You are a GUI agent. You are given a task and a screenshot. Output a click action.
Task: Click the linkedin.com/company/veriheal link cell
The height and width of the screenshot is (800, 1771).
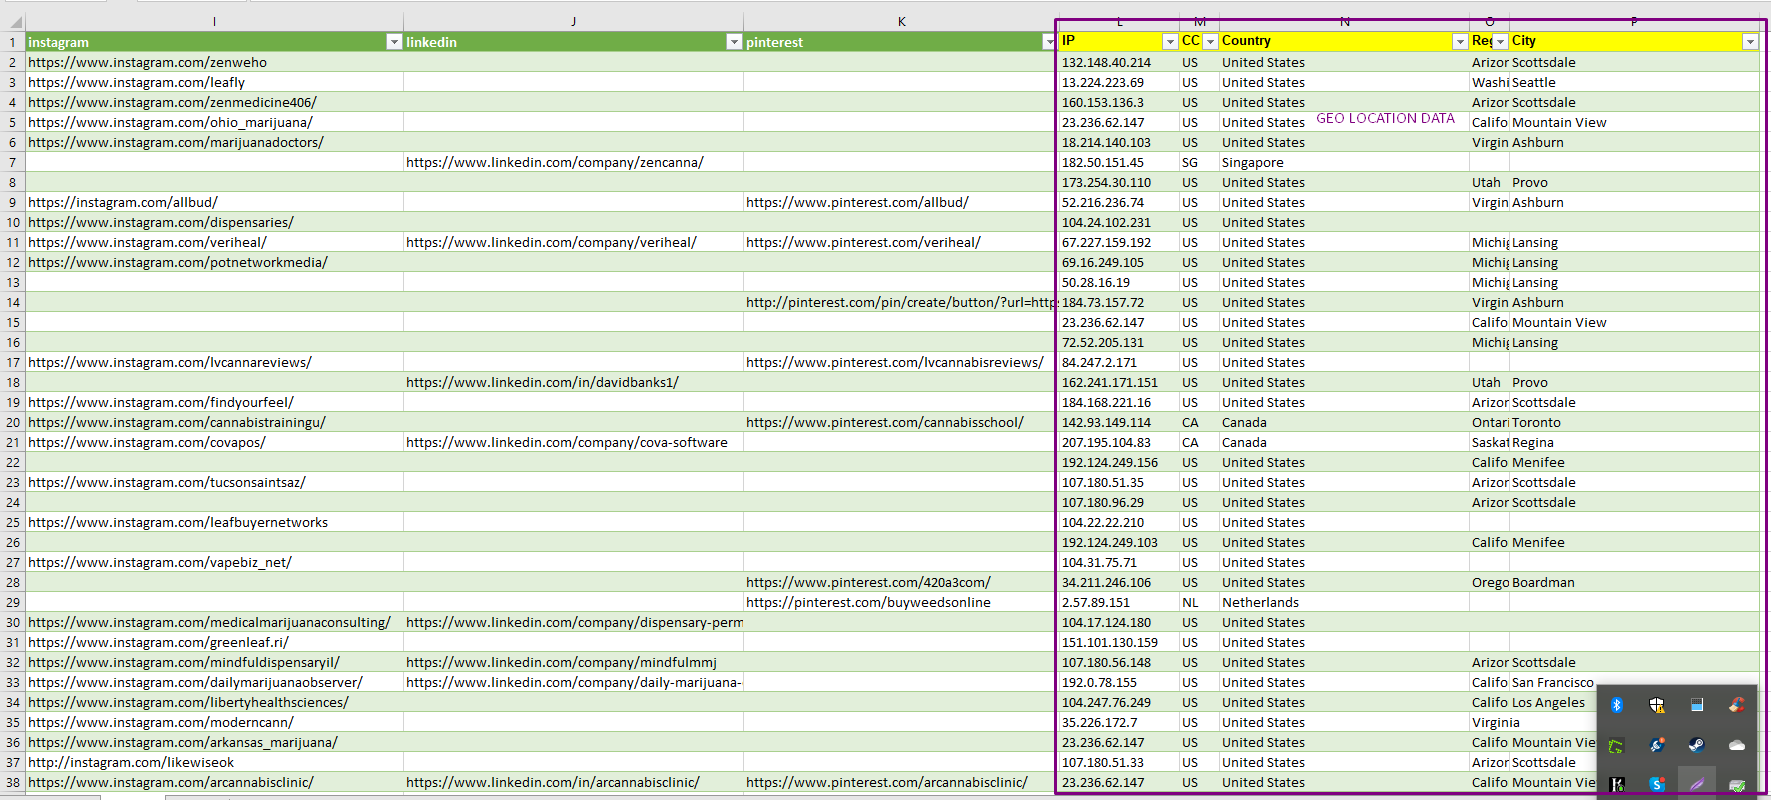pyautogui.click(x=573, y=242)
